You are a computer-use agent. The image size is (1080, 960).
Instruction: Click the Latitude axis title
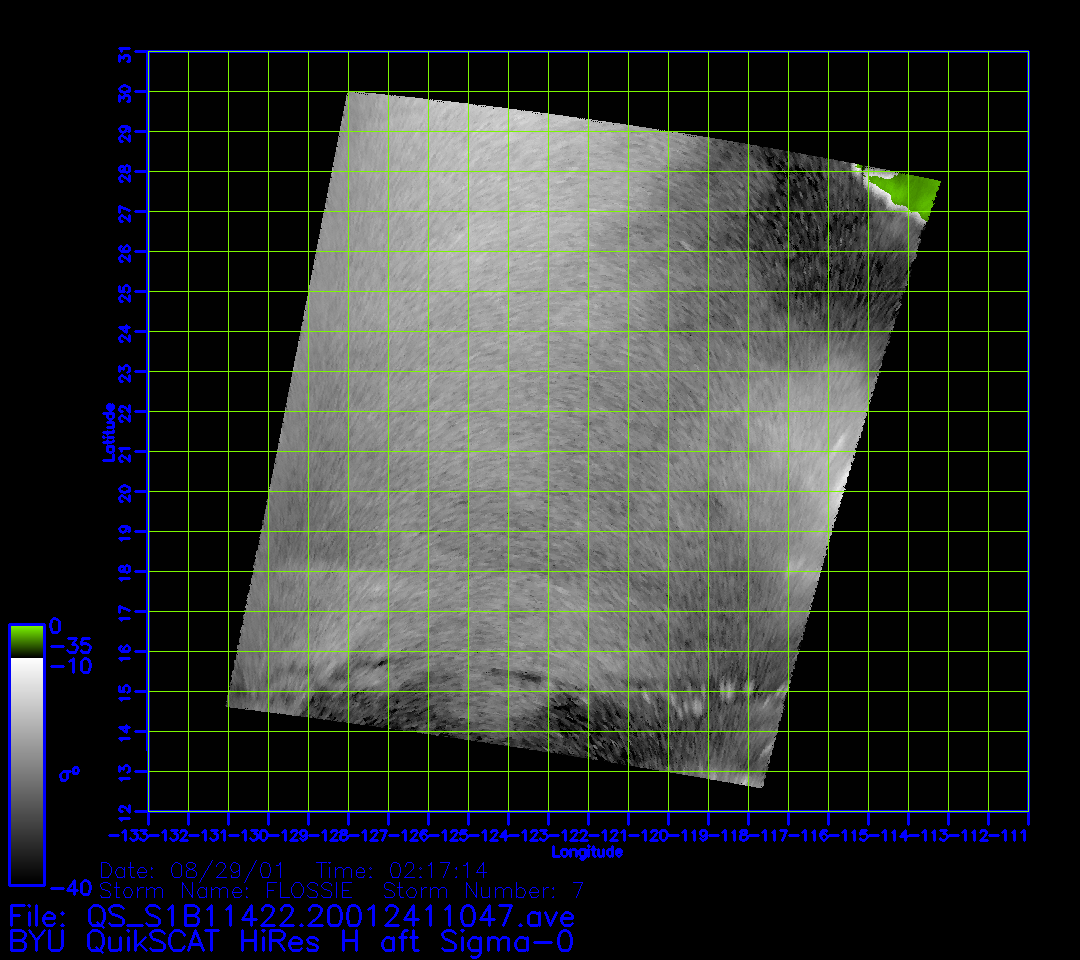click(x=107, y=432)
